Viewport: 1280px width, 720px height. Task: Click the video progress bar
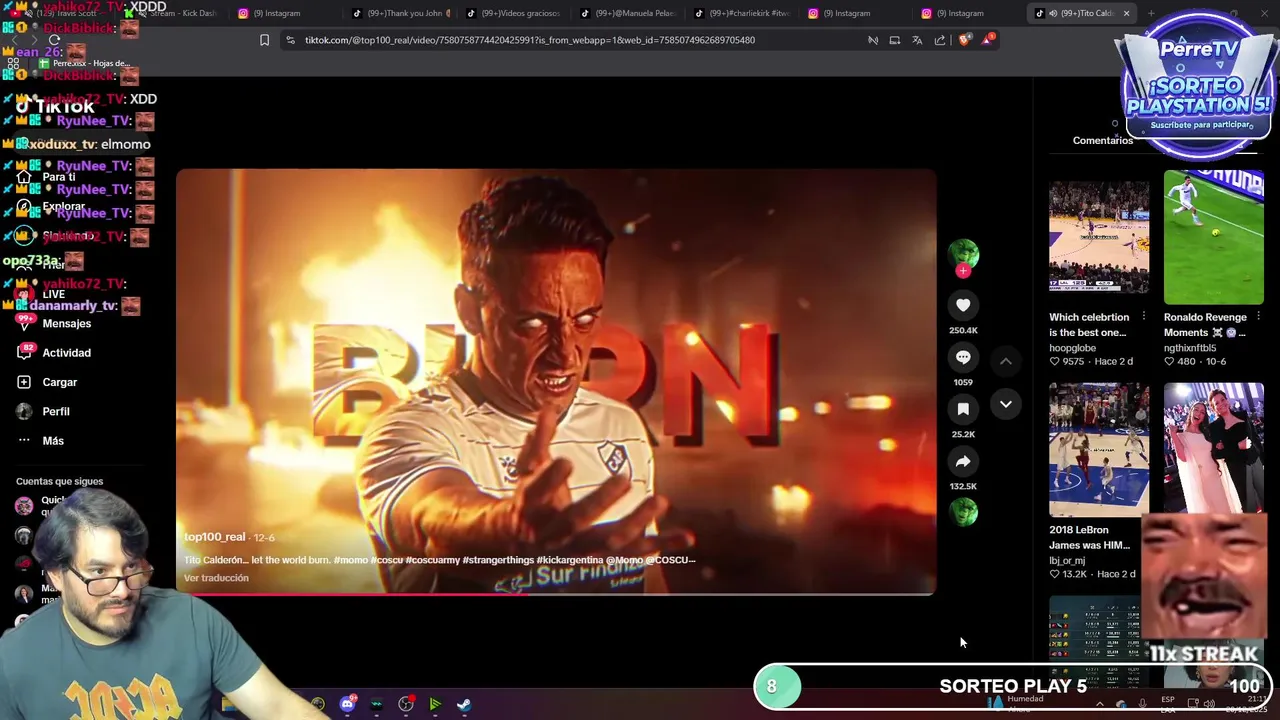pos(556,594)
